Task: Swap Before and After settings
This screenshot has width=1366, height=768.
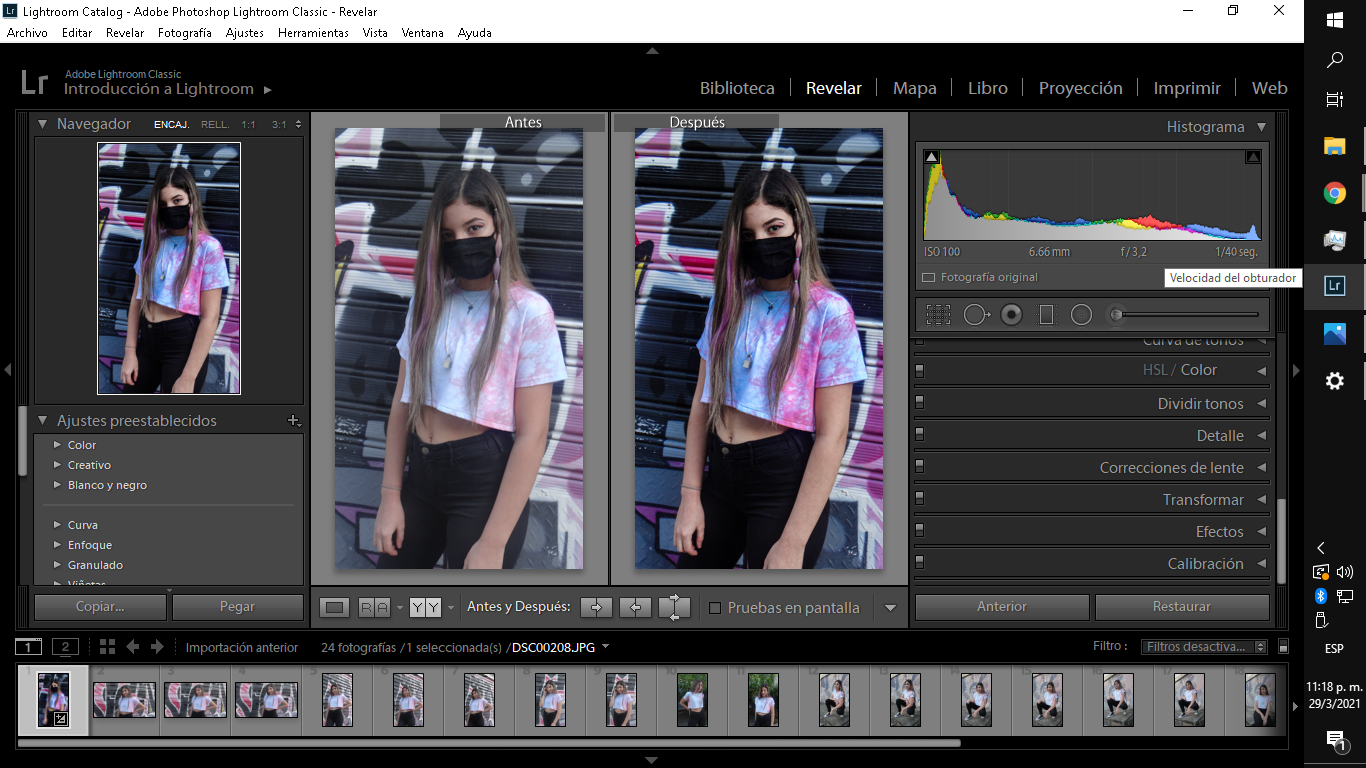Action: (x=674, y=607)
